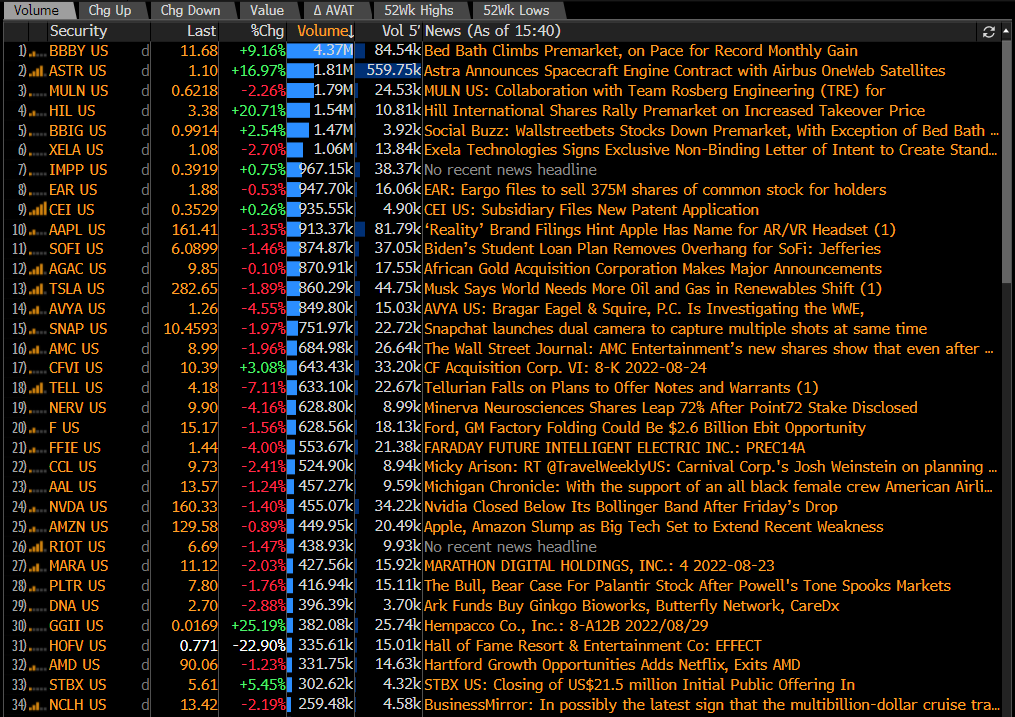Select the GGII US ticker
This screenshot has height=717, width=1015.
click(76, 626)
